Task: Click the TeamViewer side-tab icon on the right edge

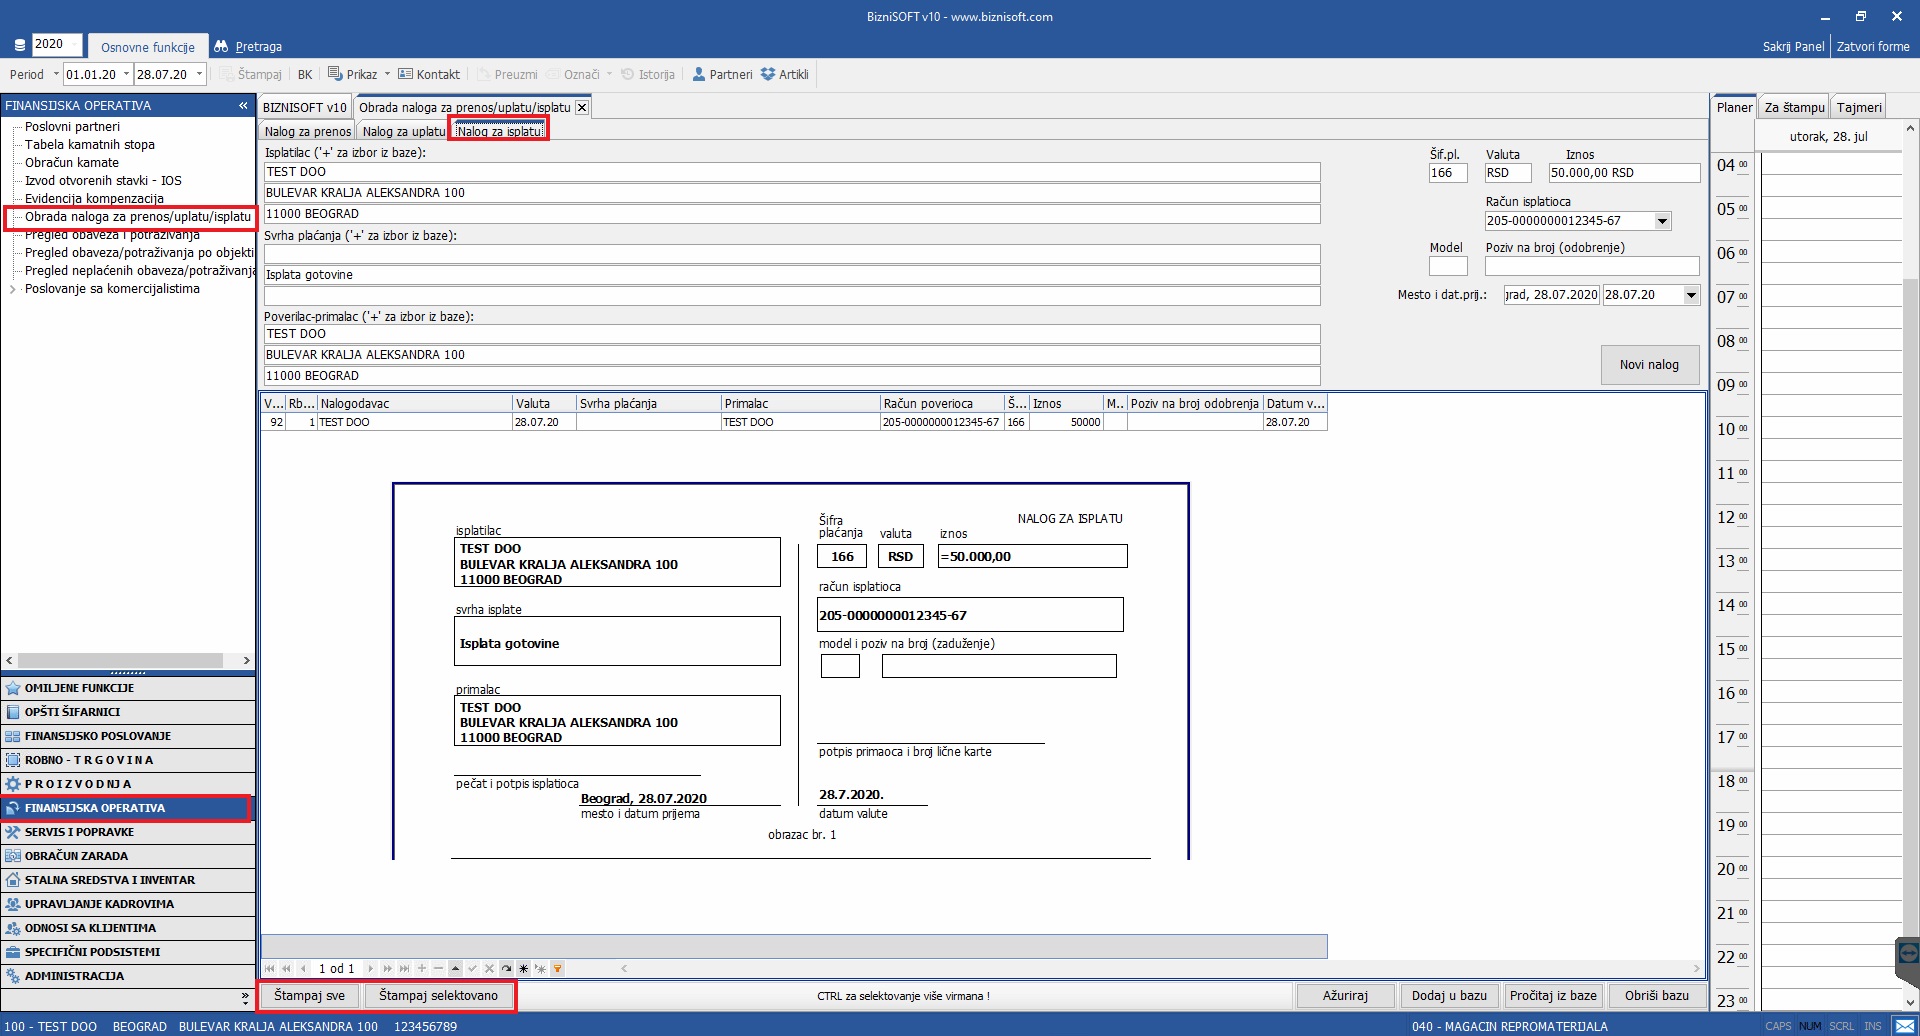Action: point(1908,954)
